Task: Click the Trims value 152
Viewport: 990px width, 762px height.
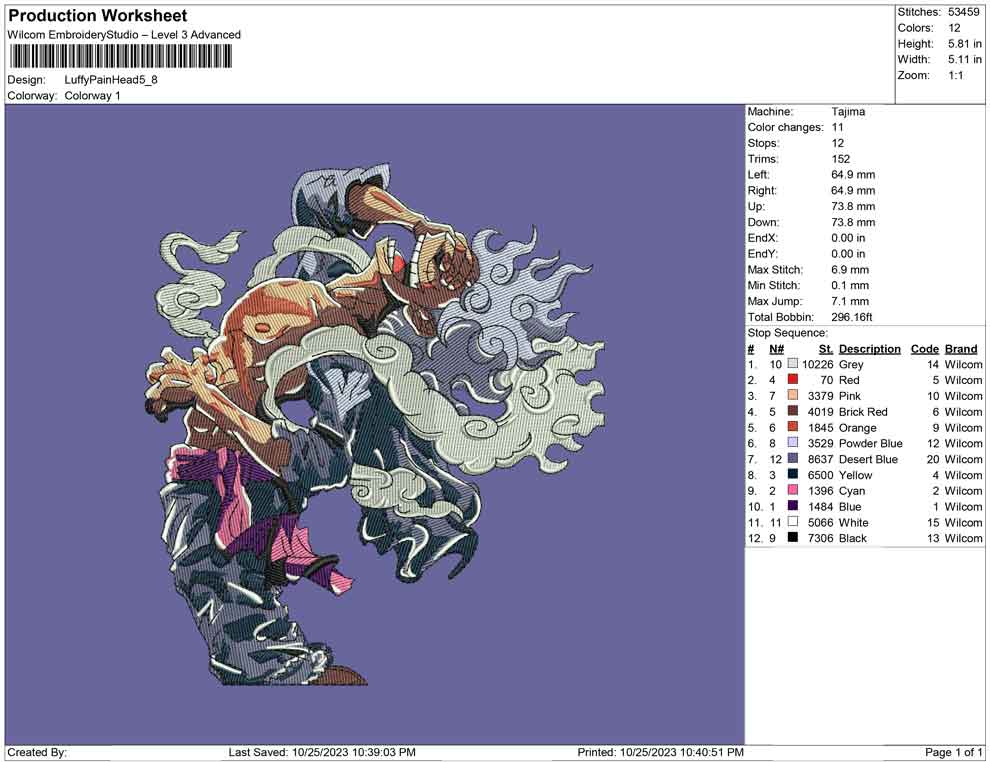Action: (x=840, y=159)
